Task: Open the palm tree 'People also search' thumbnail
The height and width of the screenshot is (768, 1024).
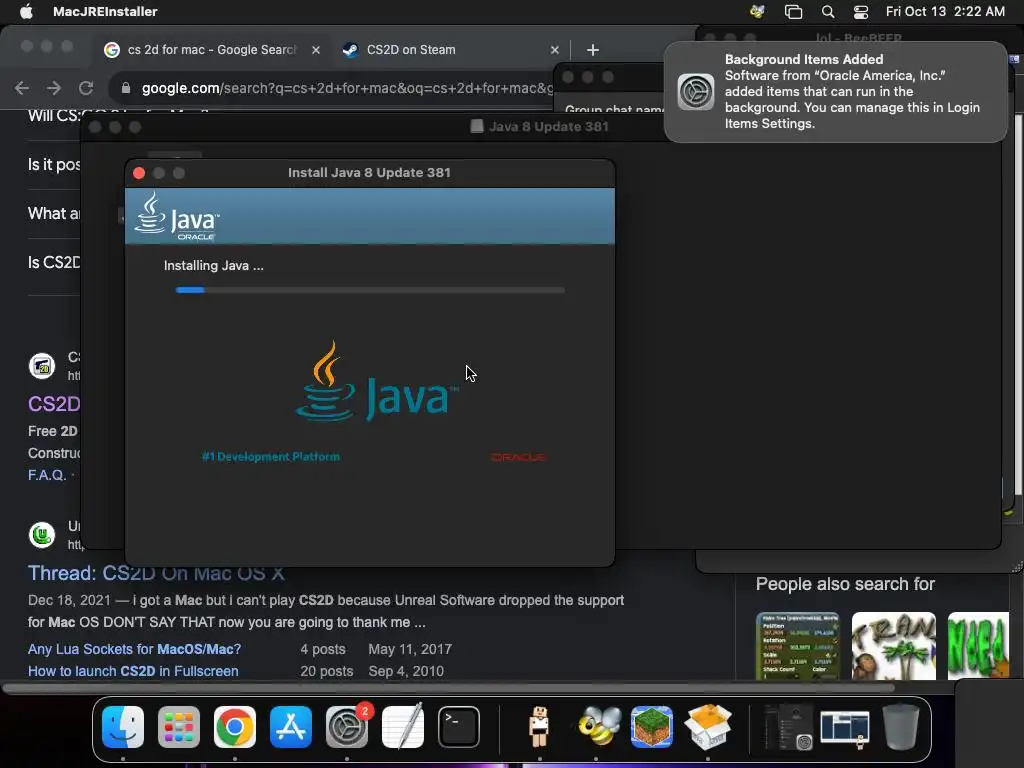Action: [893, 646]
